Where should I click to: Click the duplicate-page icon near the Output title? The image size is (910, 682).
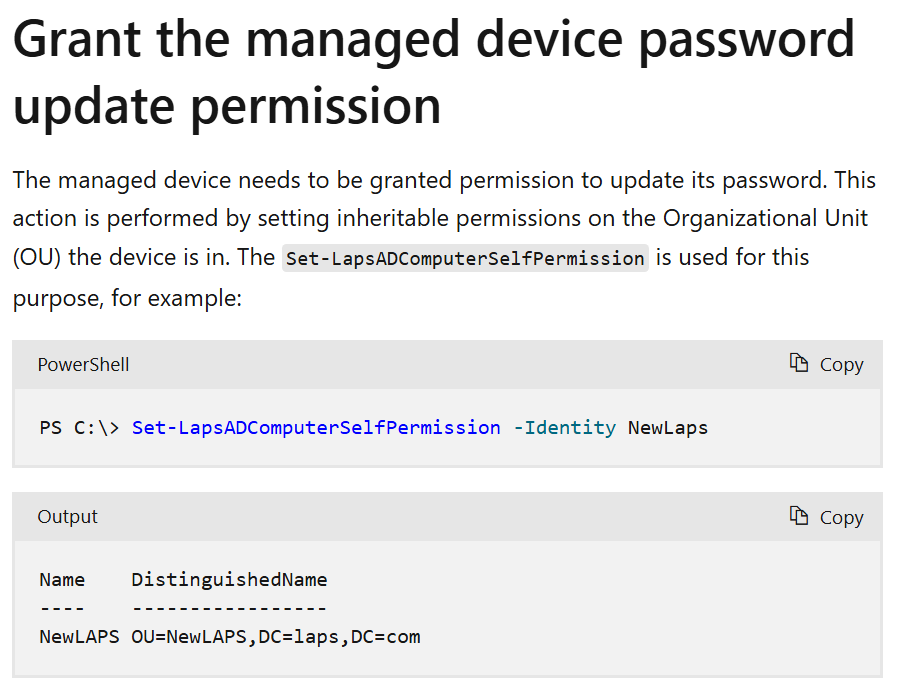point(797,517)
